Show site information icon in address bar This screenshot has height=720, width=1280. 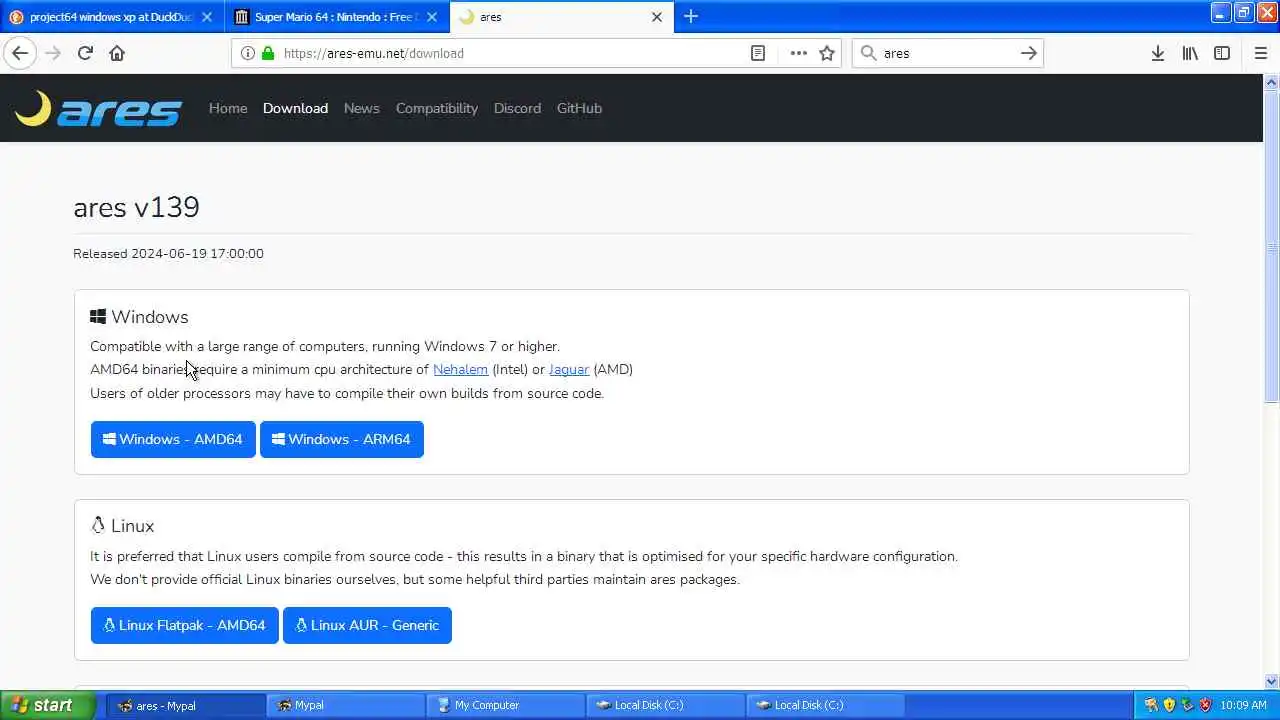pos(247,53)
